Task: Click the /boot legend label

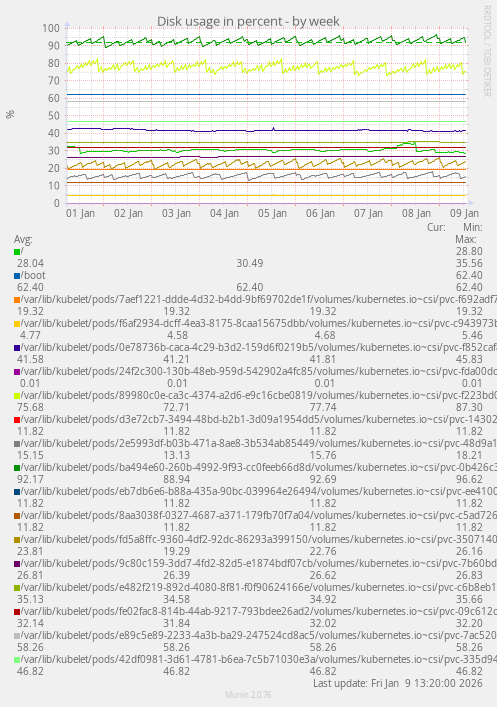Action: coord(33,275)
